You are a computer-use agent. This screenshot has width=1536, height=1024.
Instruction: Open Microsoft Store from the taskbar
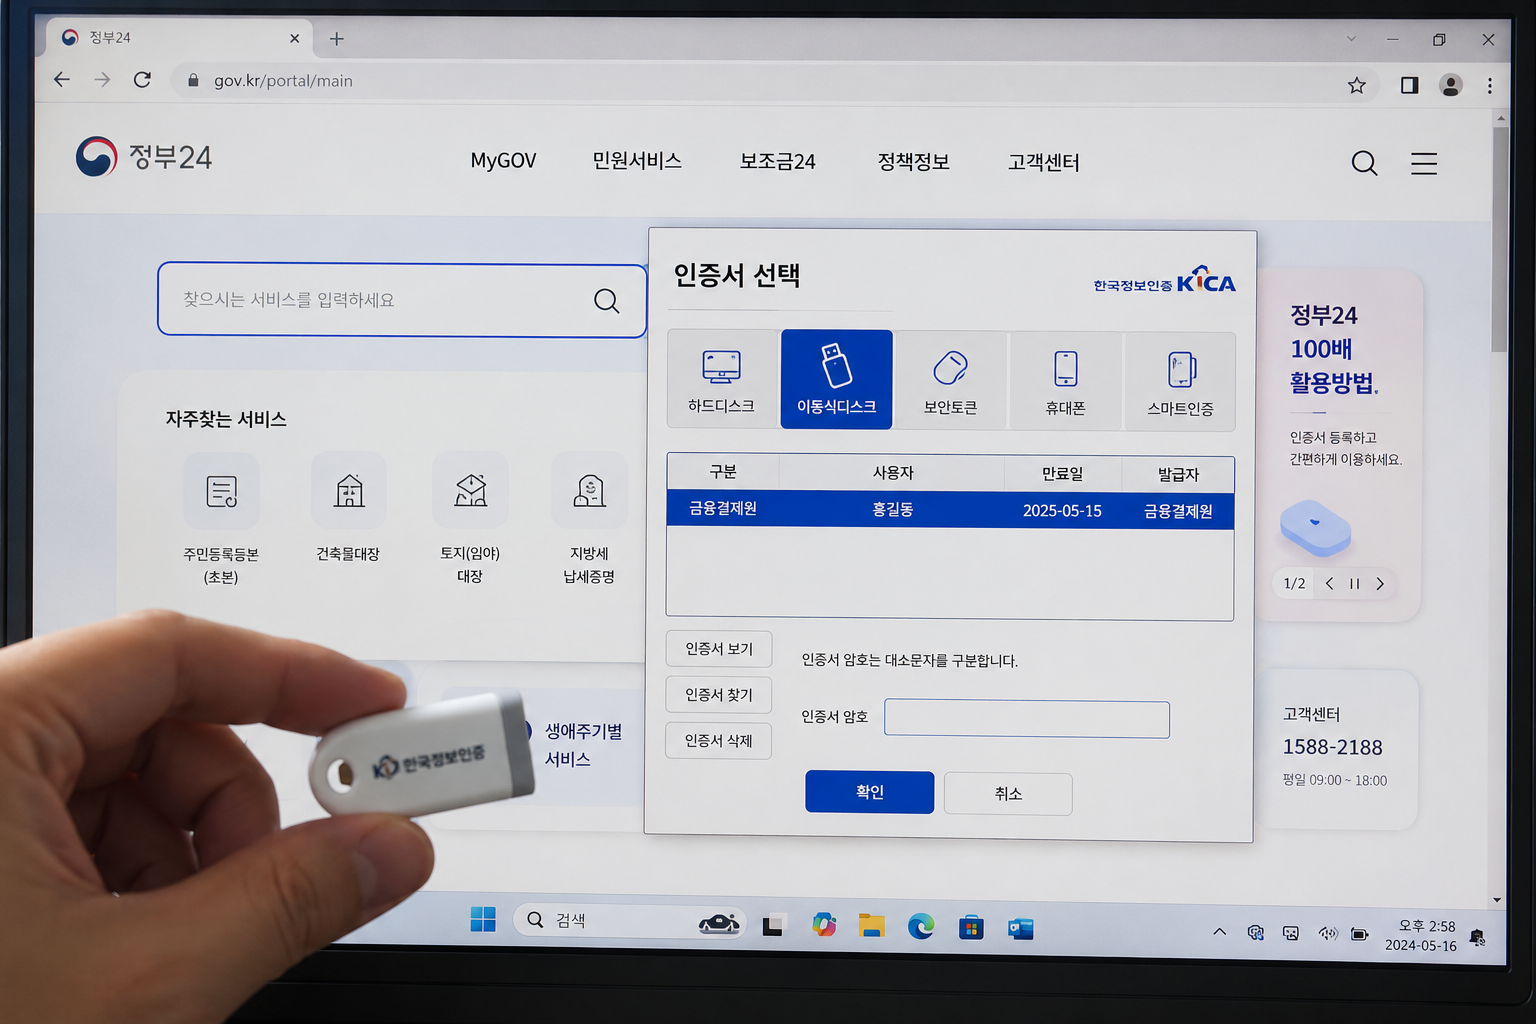pyautogui.click(x=970, y=928)
